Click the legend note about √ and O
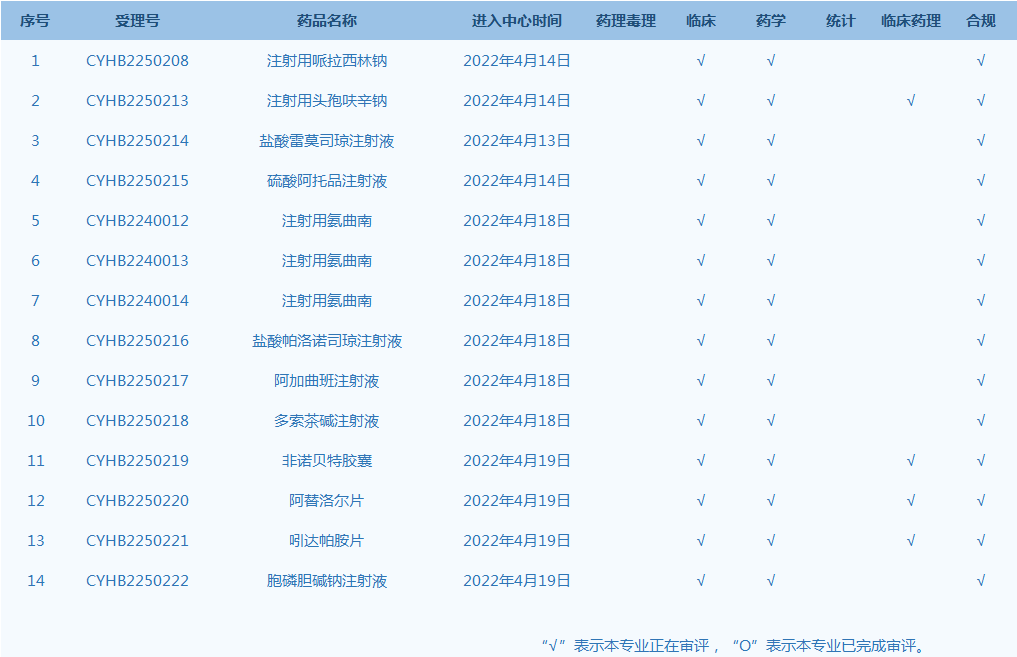The image size is (1017, 657). (734, 646)
